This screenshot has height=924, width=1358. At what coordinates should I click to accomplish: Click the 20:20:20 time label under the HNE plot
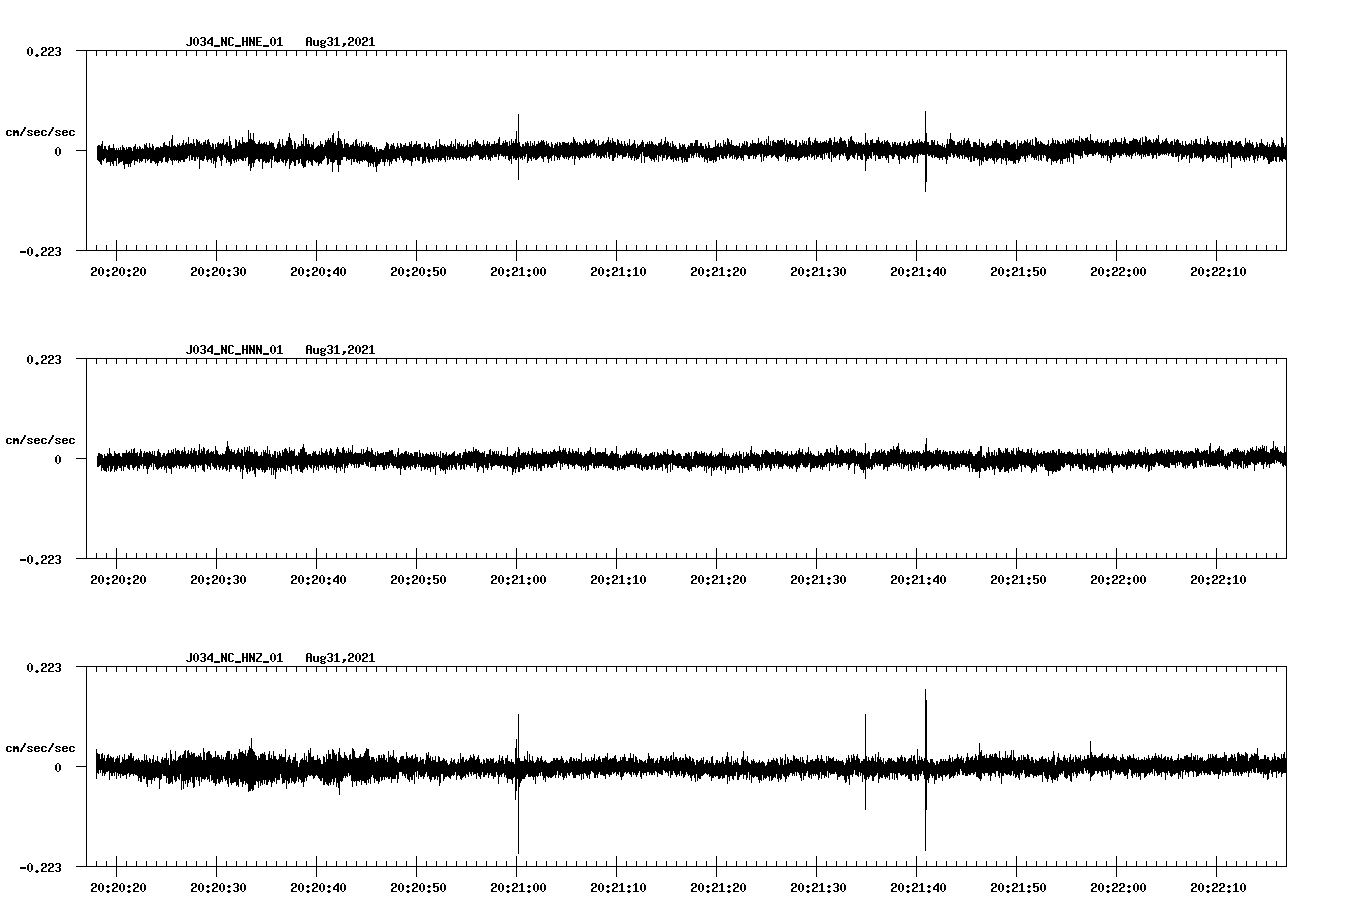tap(118, 271)
